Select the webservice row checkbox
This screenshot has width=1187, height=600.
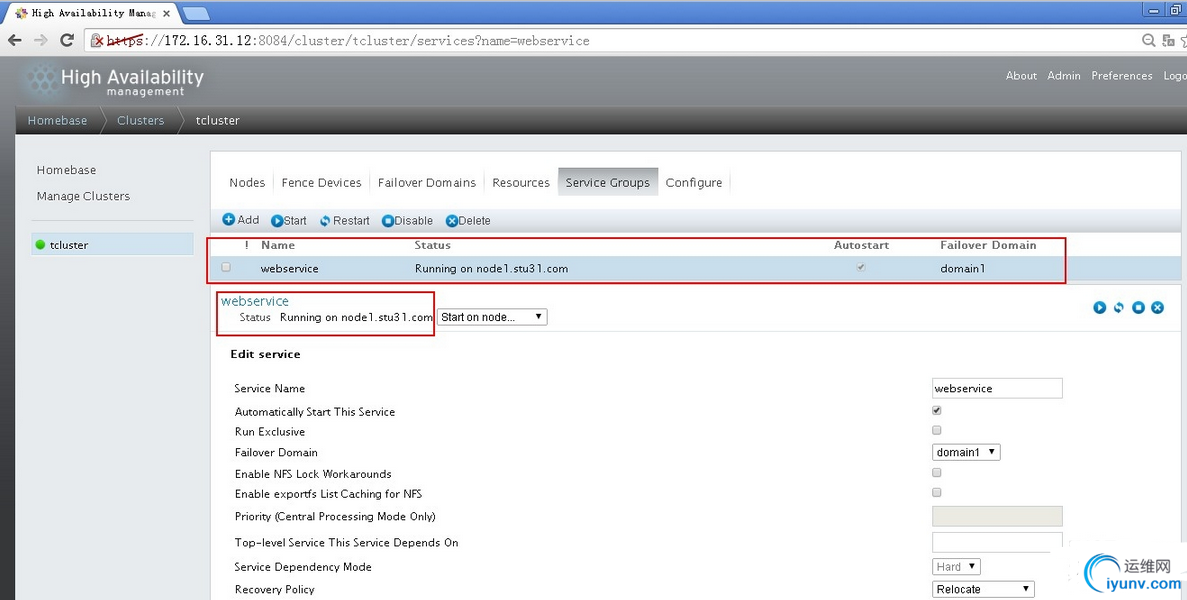coord(226,267)
